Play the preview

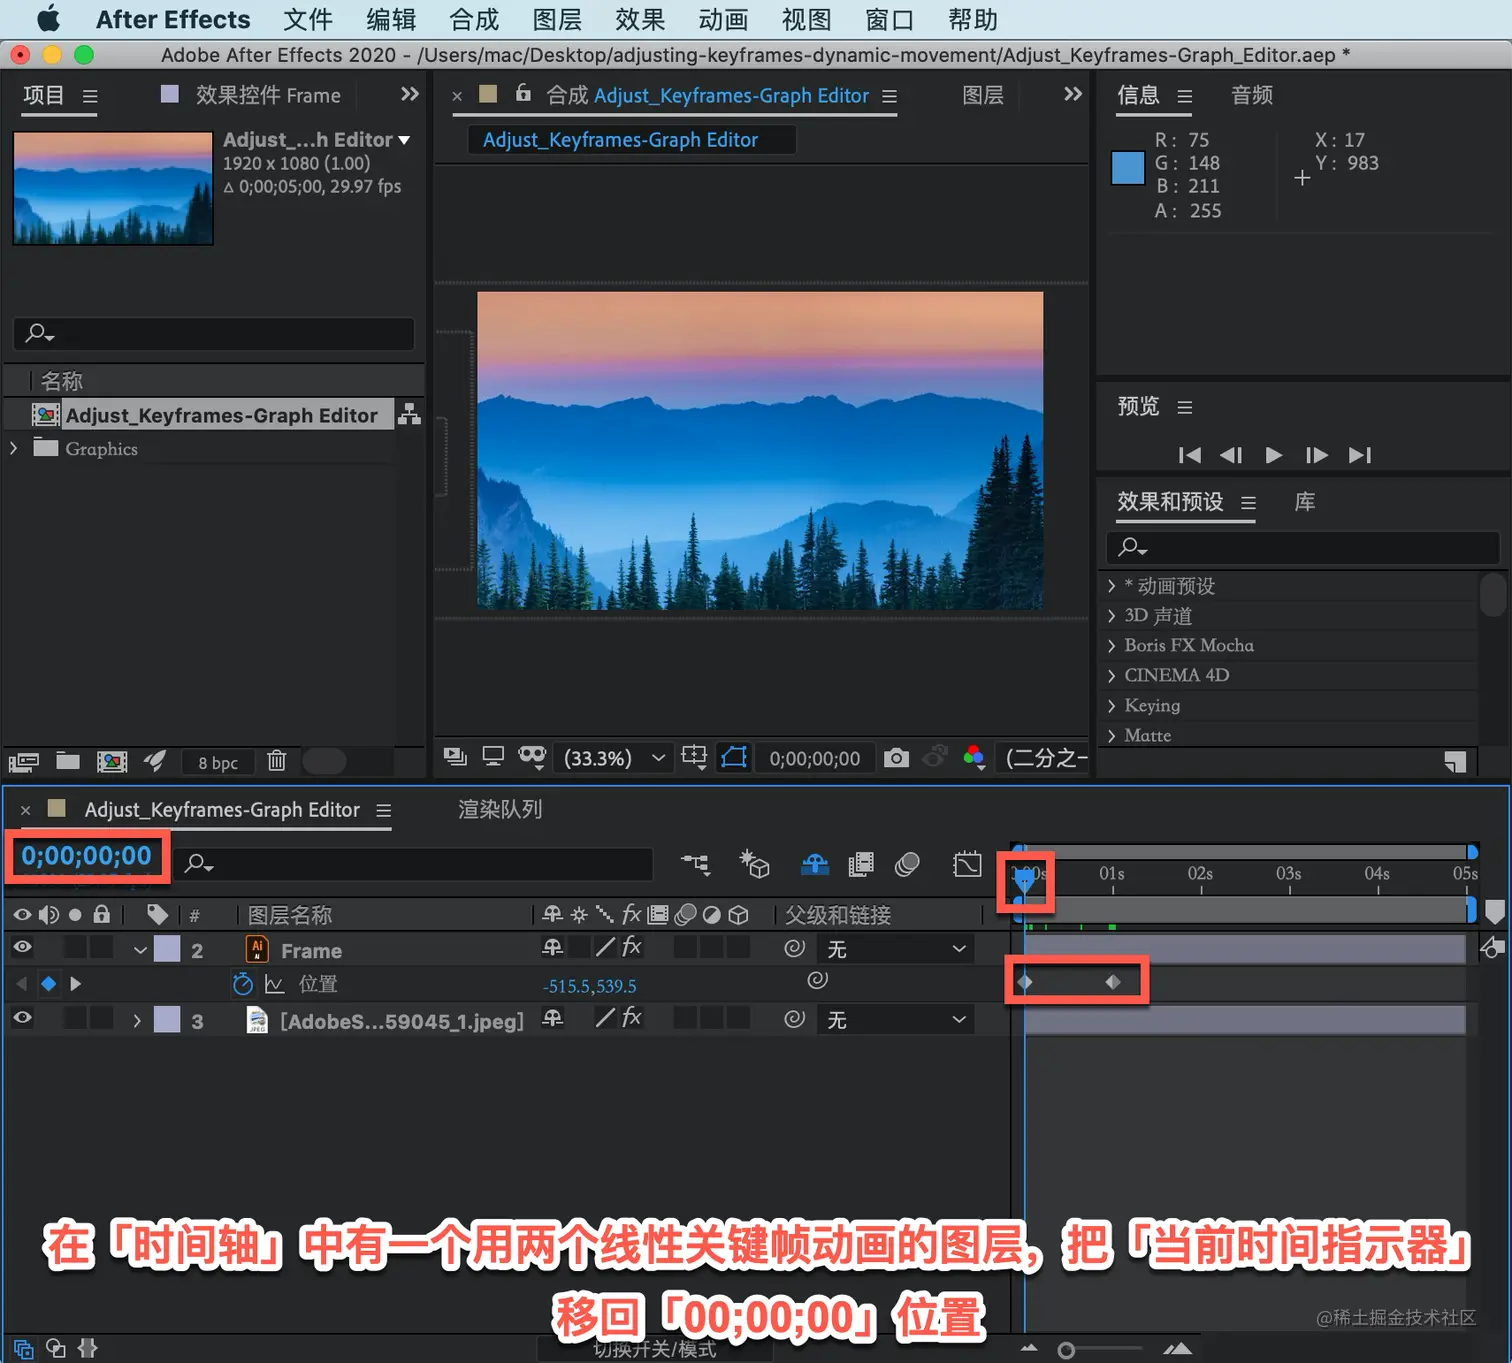[x=1274, y=455]
